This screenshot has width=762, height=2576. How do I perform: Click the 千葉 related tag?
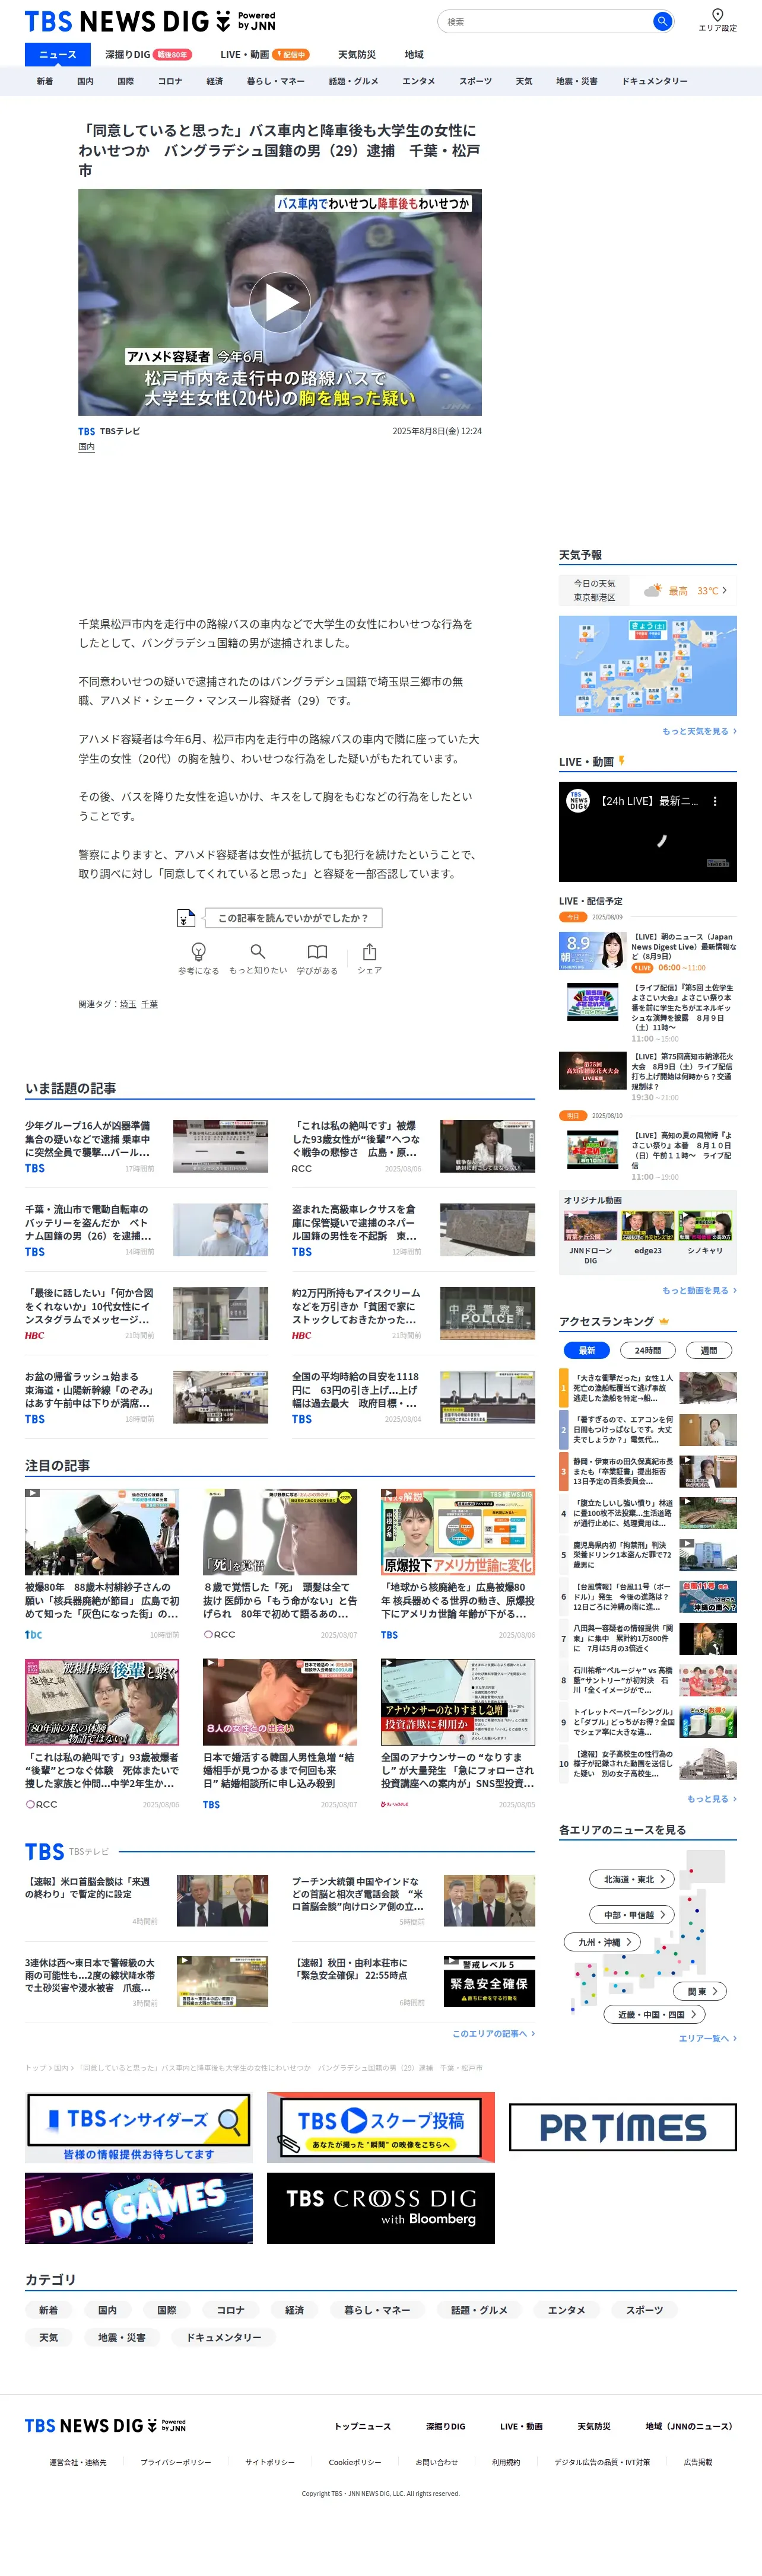[149, 1004]
